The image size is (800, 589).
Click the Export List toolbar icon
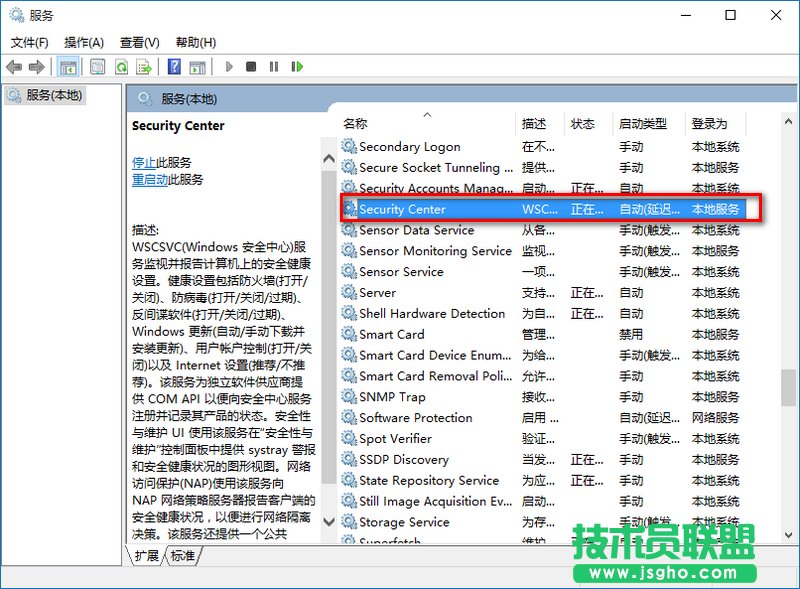(x=144, y=67)
